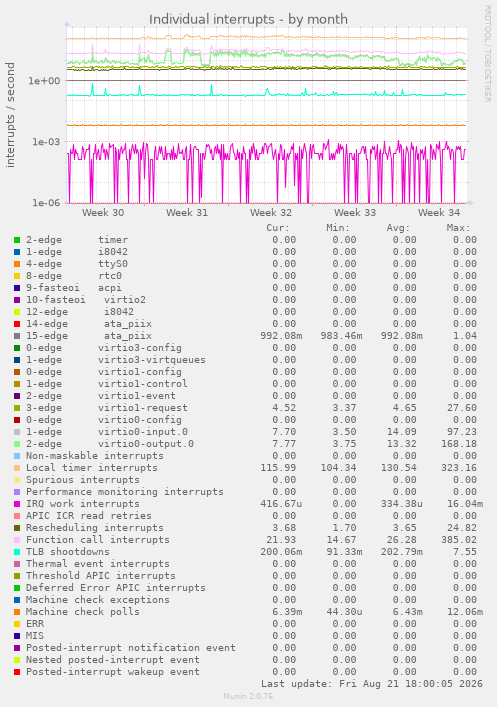
Task: Click the swatch for Performance monitoring interrupts
Action: click(17, 492)
